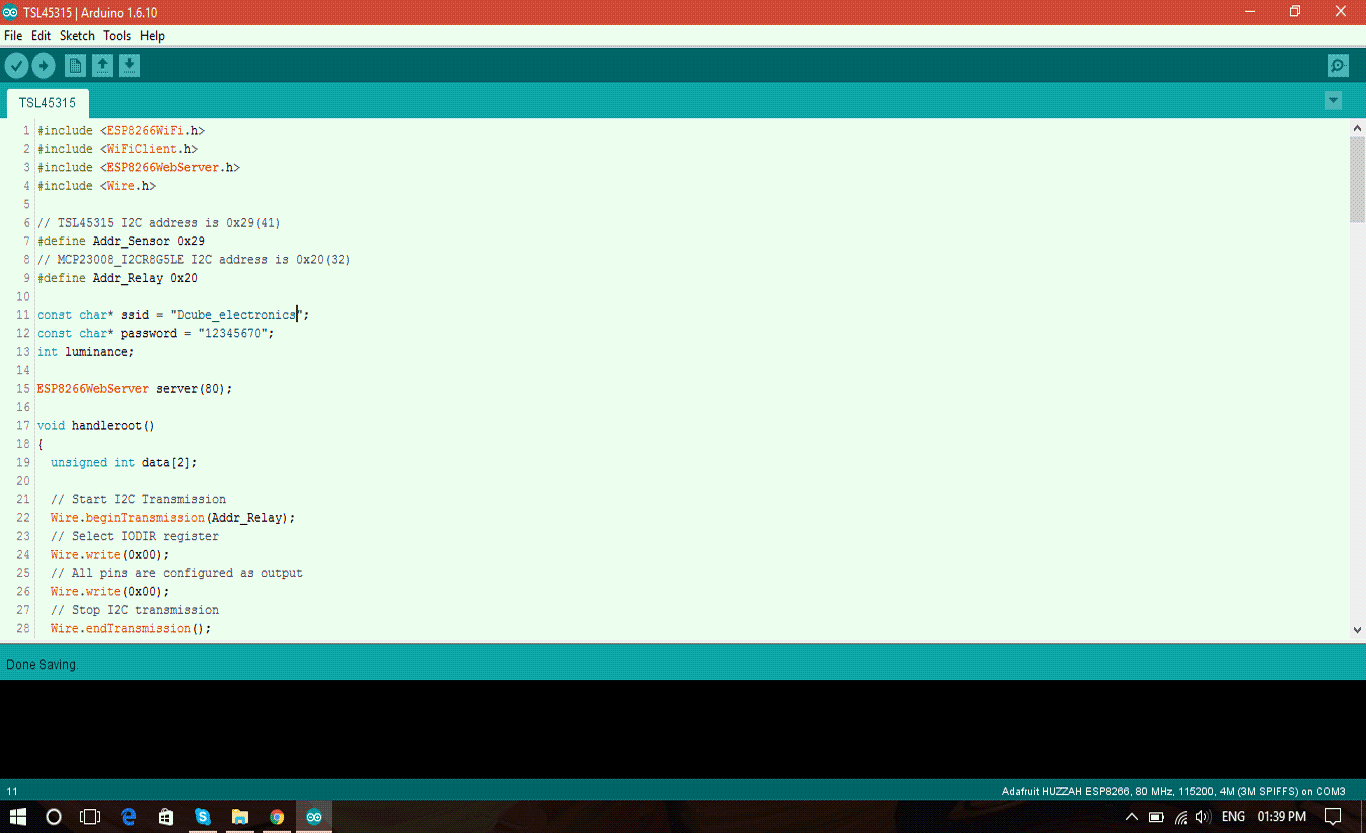This screenshot has height=833, width=1366.
Task: Click the MCP23008 I2C address comment
Action: pos(194,260)
